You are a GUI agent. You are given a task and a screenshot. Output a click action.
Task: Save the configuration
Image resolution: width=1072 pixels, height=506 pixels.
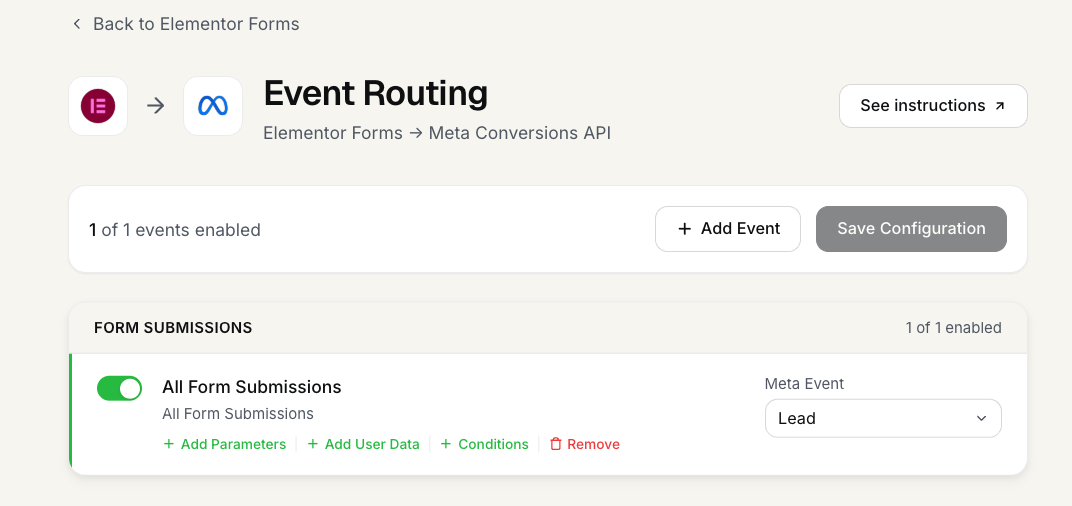[x=911, y=229]
